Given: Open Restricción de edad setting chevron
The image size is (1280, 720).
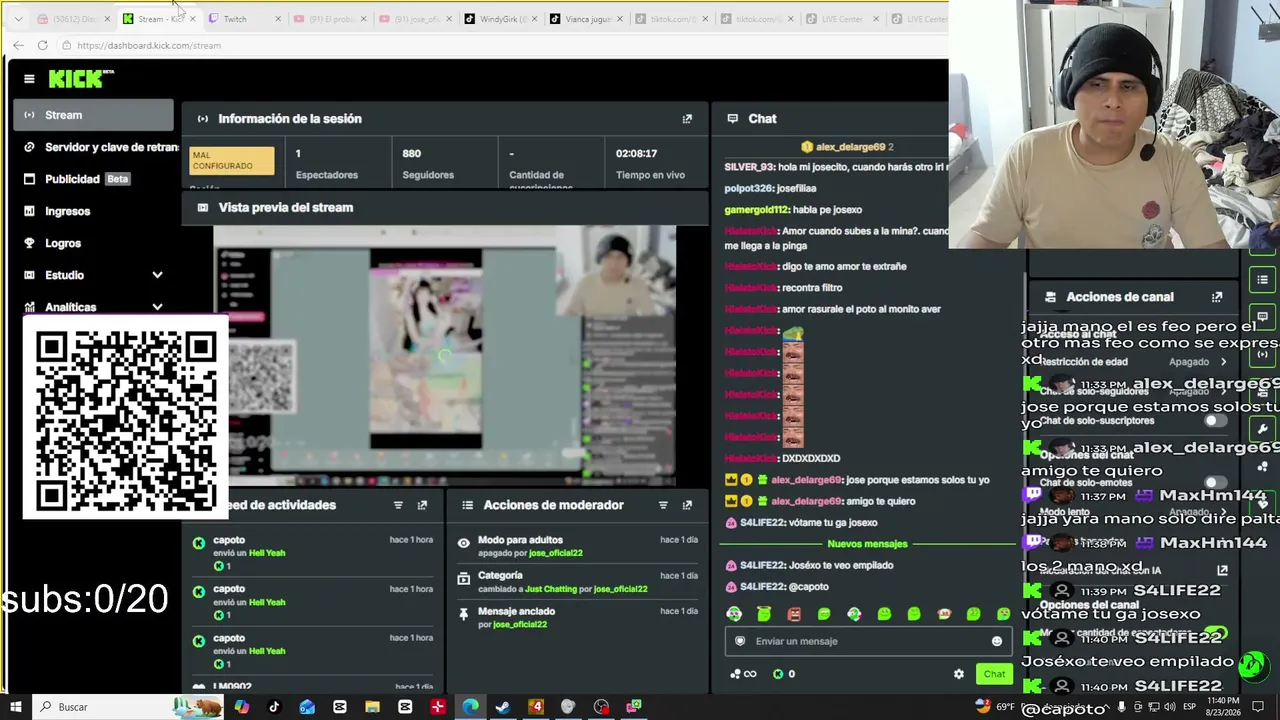Looking at the screenshot, I should (1223, 362).
